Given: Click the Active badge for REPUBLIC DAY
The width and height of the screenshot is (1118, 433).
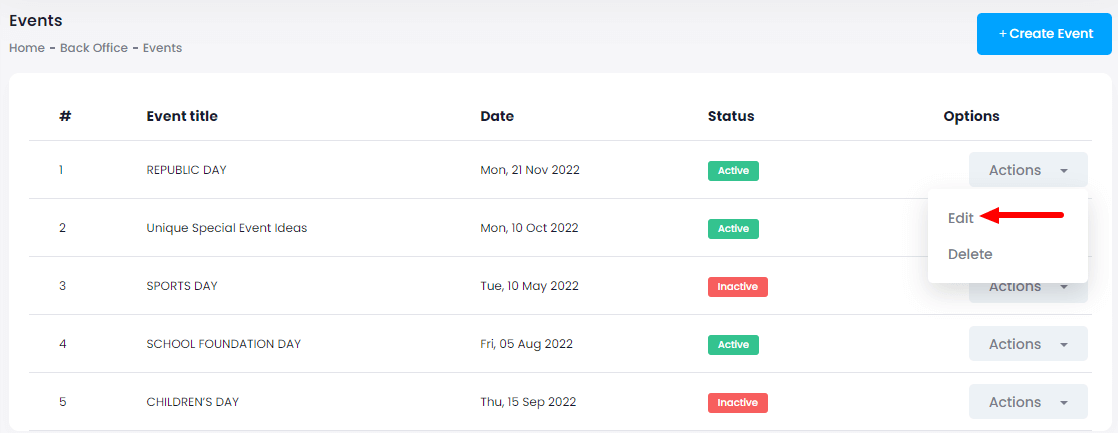Looking at the screenshot, I should (x=733, y=171).
